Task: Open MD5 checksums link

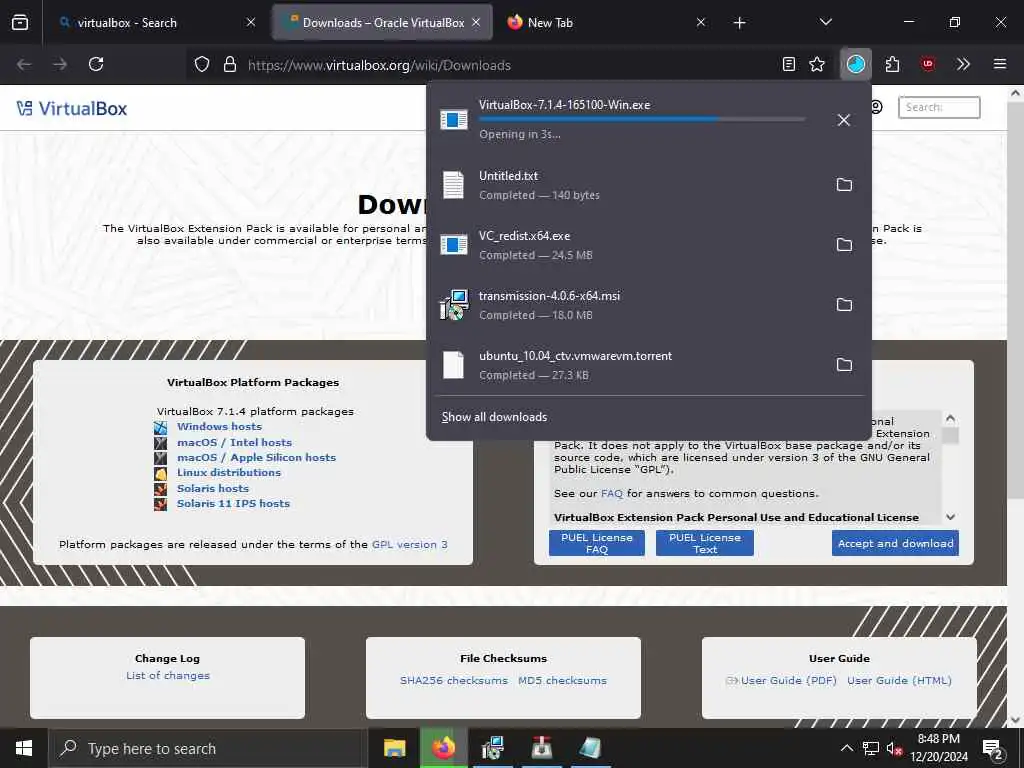Action: (562, 680)
